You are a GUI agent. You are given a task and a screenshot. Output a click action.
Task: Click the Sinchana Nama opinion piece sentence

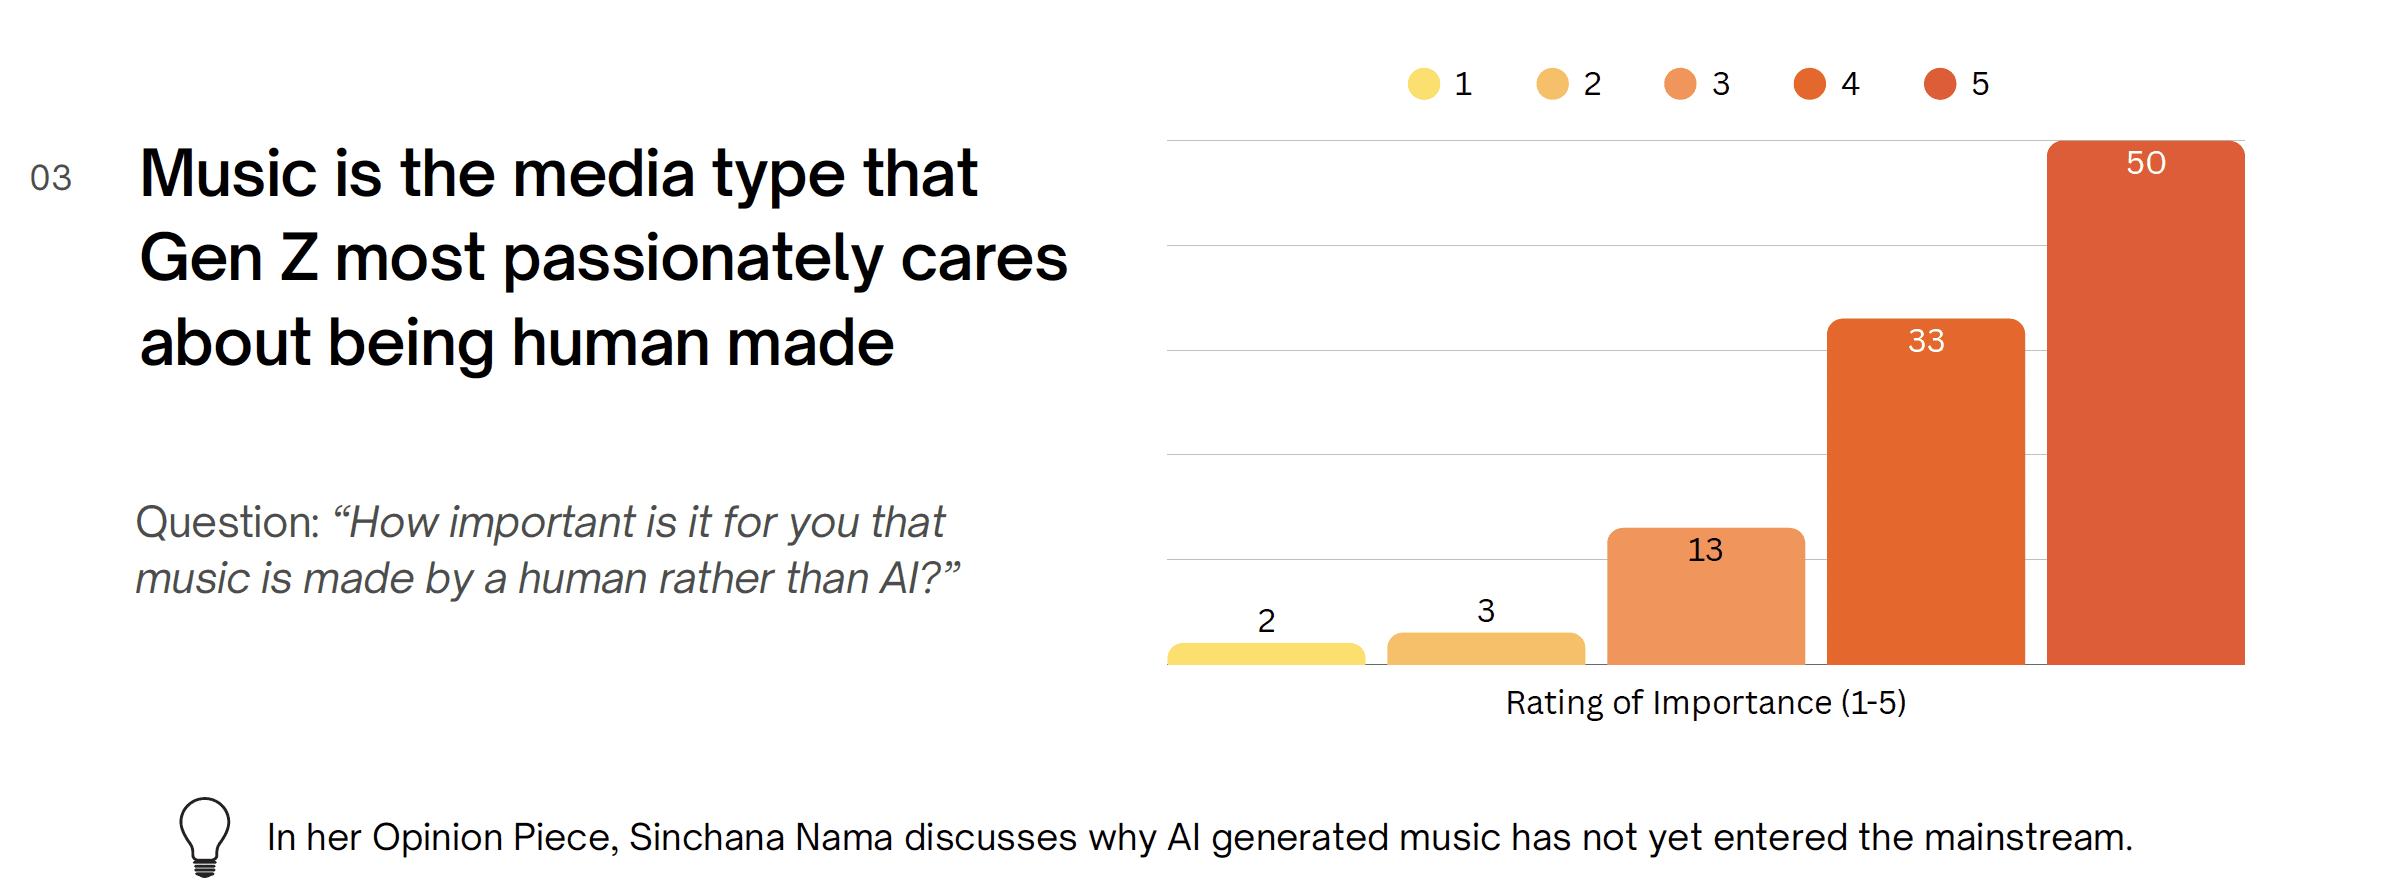tap(1200, 838)
